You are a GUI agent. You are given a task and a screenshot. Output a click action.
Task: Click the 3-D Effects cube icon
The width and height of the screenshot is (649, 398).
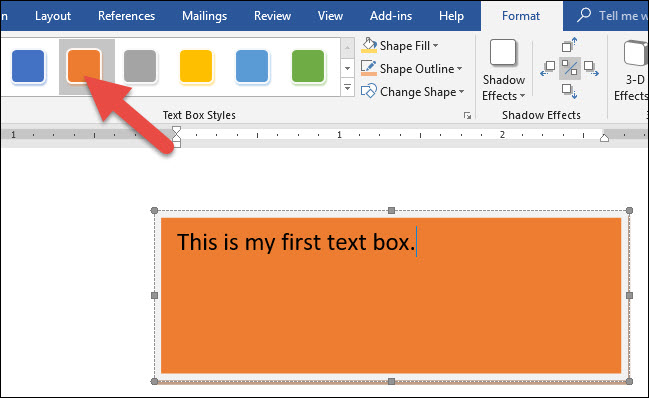[x=635, y=53]
